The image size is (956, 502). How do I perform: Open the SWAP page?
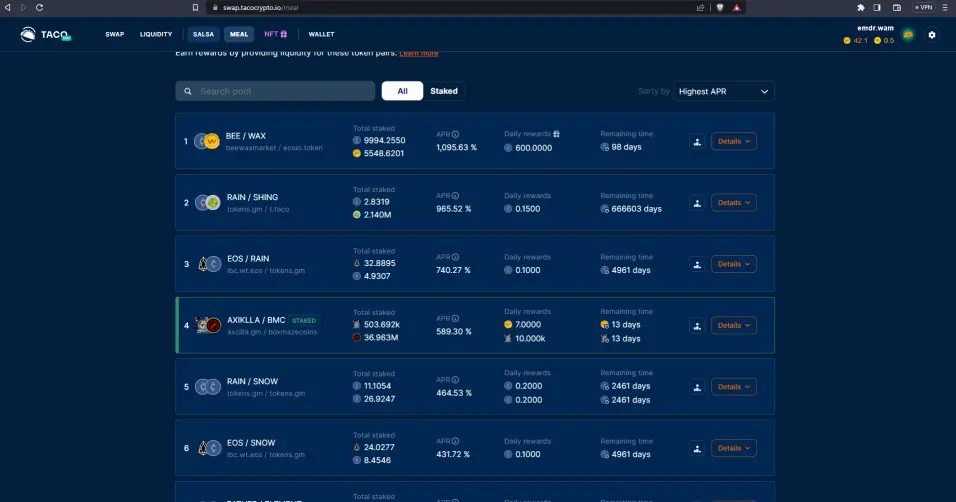pos(115,35)
